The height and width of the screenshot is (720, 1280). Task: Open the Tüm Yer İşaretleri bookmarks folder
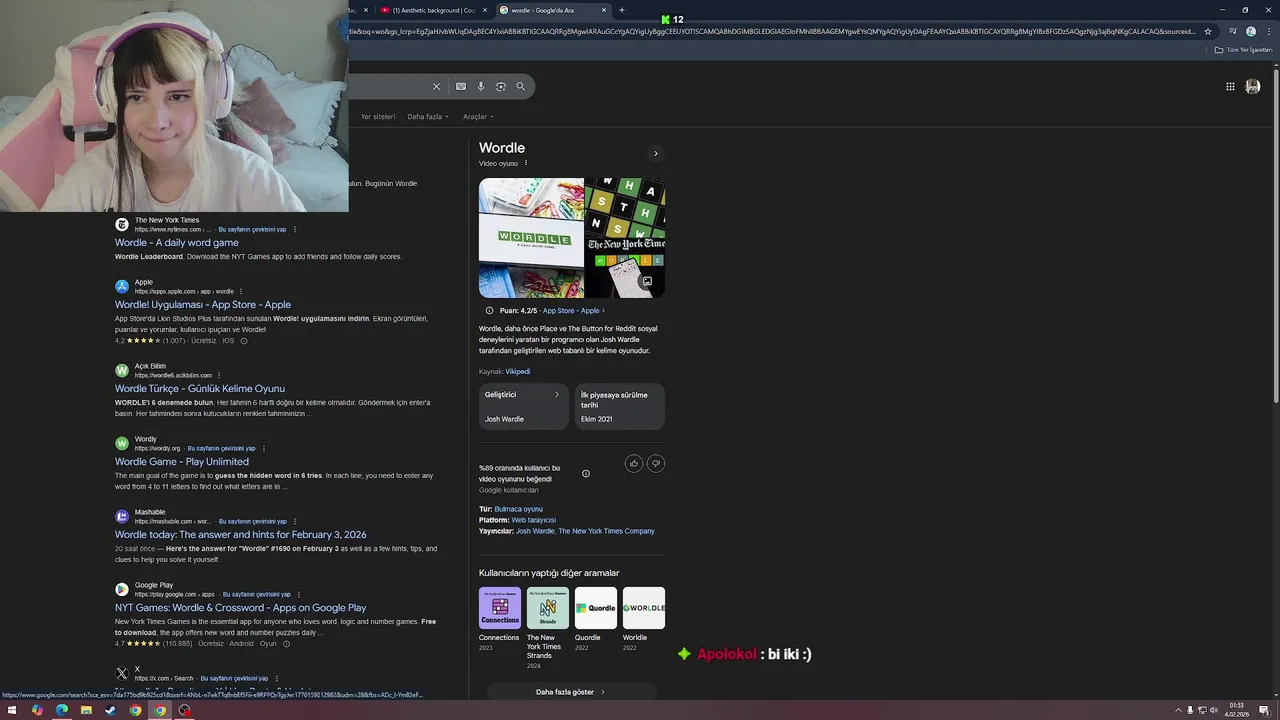1244,50
